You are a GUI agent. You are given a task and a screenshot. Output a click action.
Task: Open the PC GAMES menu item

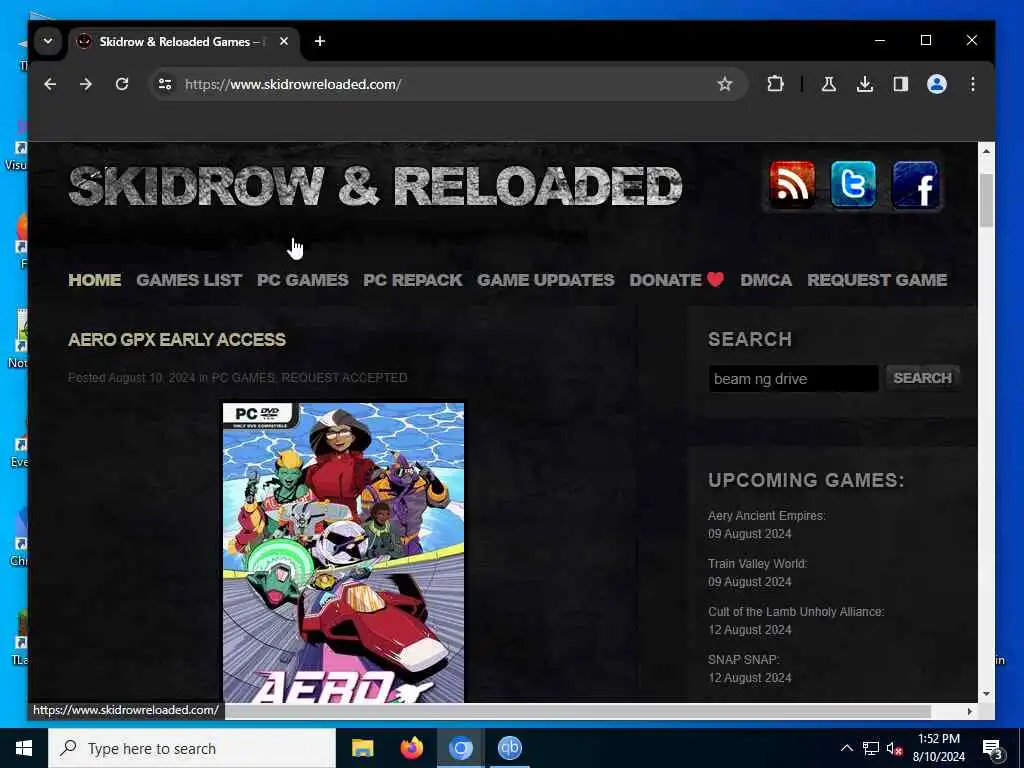(302, 280)
